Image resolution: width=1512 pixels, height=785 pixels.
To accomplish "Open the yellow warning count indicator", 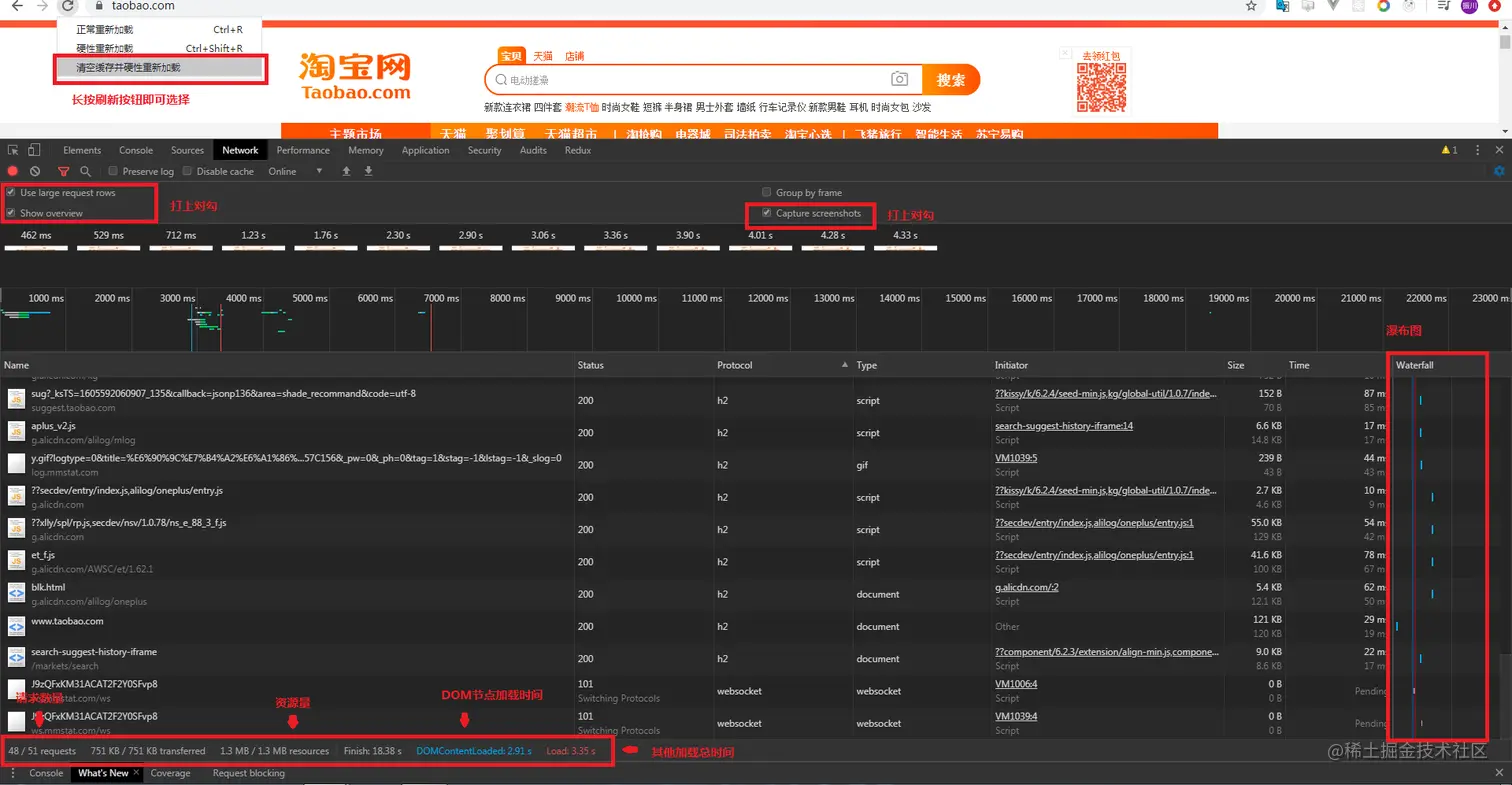I will coord(1449,150).
